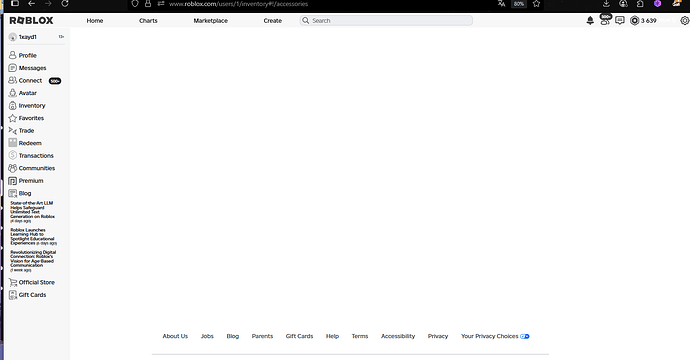The width and height of the screenshot is (690, 360).
Task: Open the settings gear icon
Action: [x=685, y=21]
